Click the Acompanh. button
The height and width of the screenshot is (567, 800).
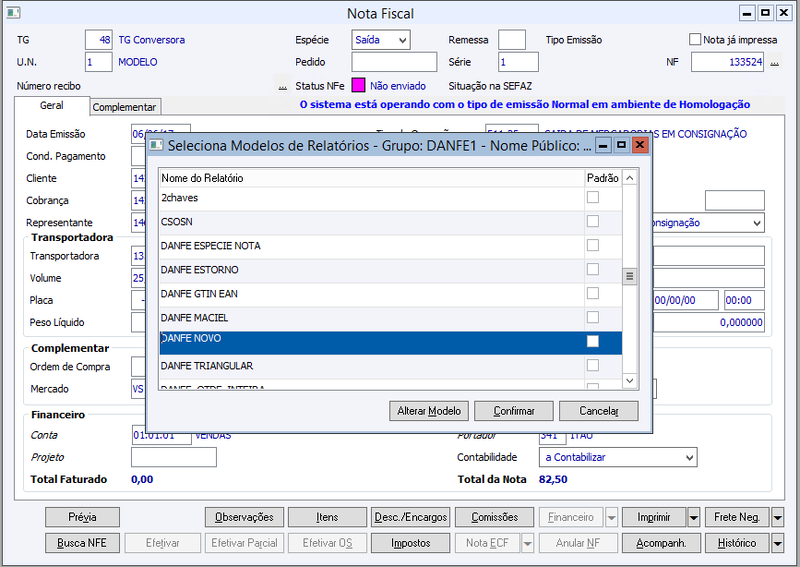click(x=661, y=543)
